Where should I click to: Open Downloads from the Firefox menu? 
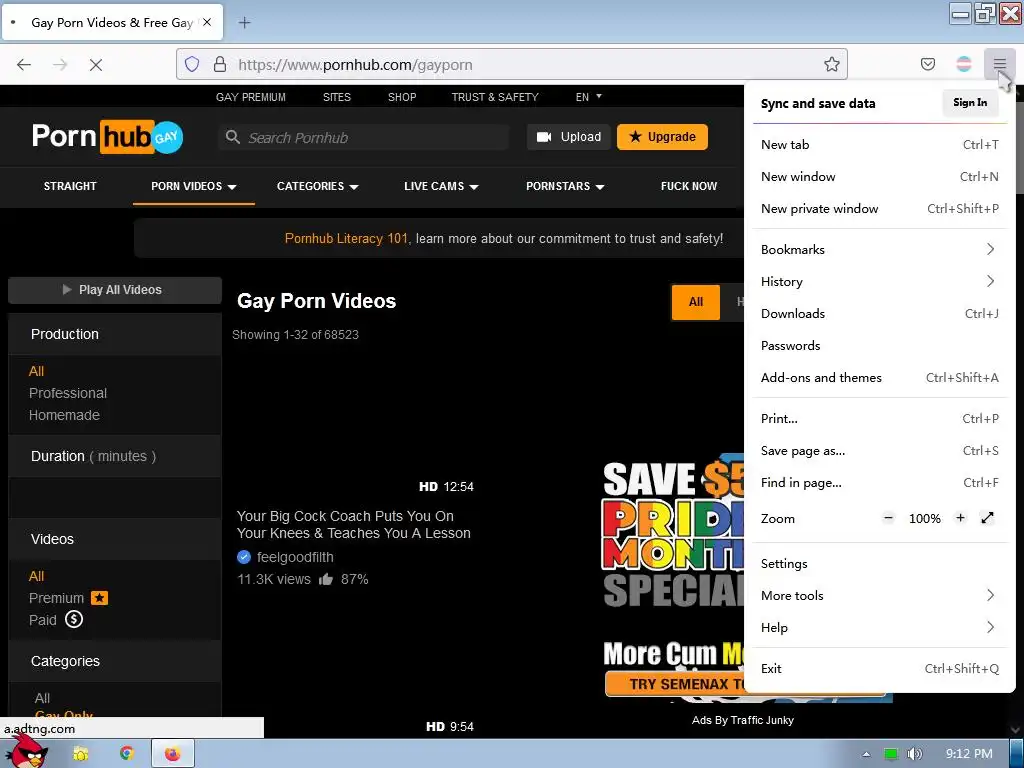880,313
